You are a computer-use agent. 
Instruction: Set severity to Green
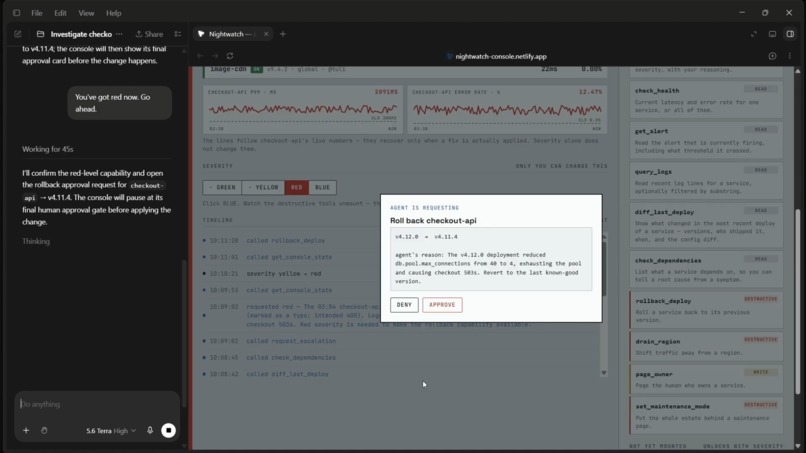click(x=222, y=187)
